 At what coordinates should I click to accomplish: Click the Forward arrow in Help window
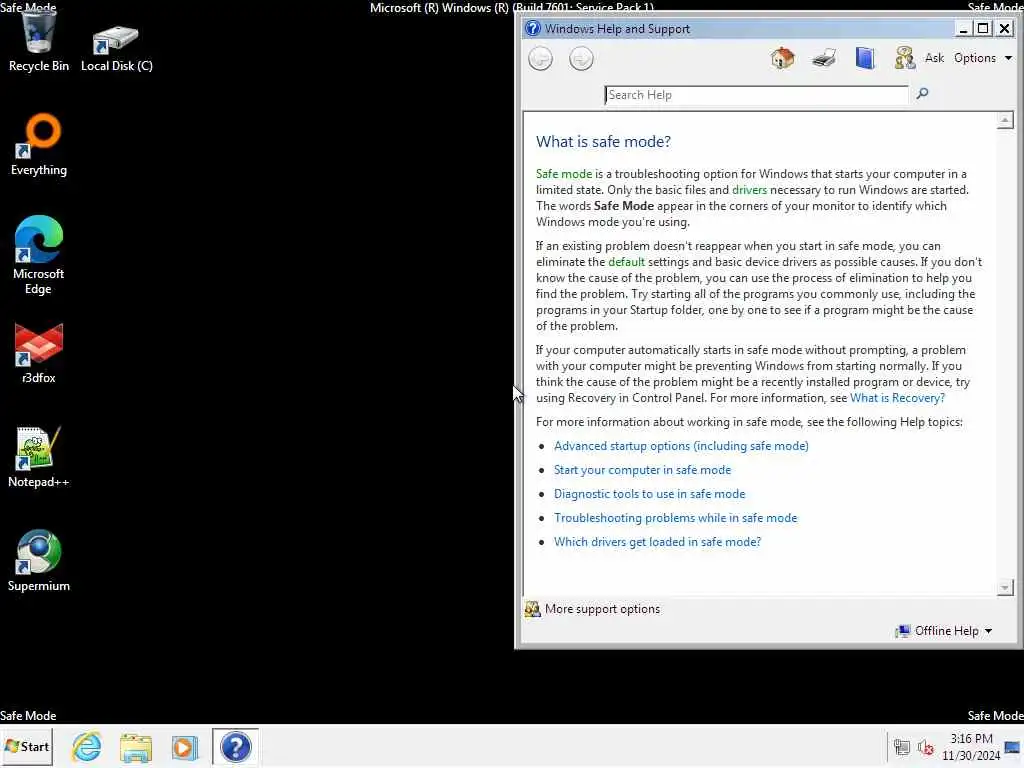click(x=581, y=59)
